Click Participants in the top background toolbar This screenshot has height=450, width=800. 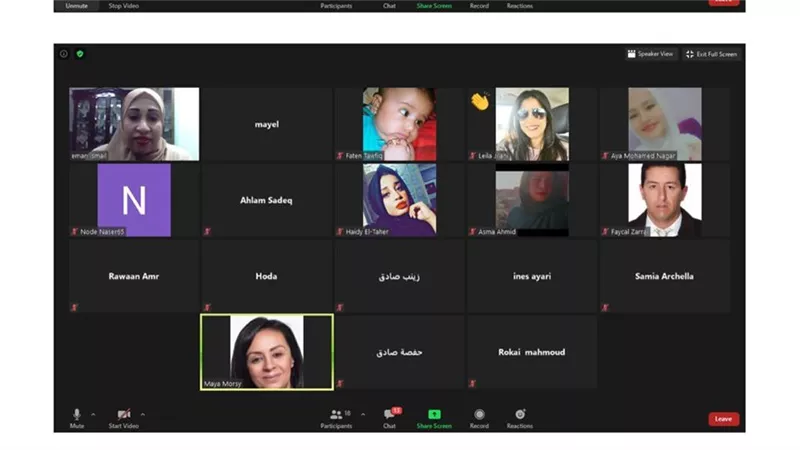pos(336,6)
